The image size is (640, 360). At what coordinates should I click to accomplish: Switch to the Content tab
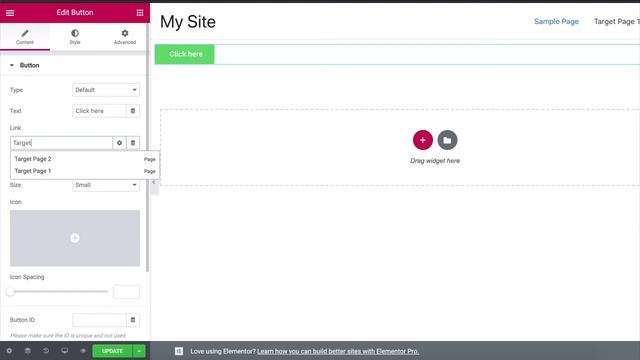click(25, 37)
